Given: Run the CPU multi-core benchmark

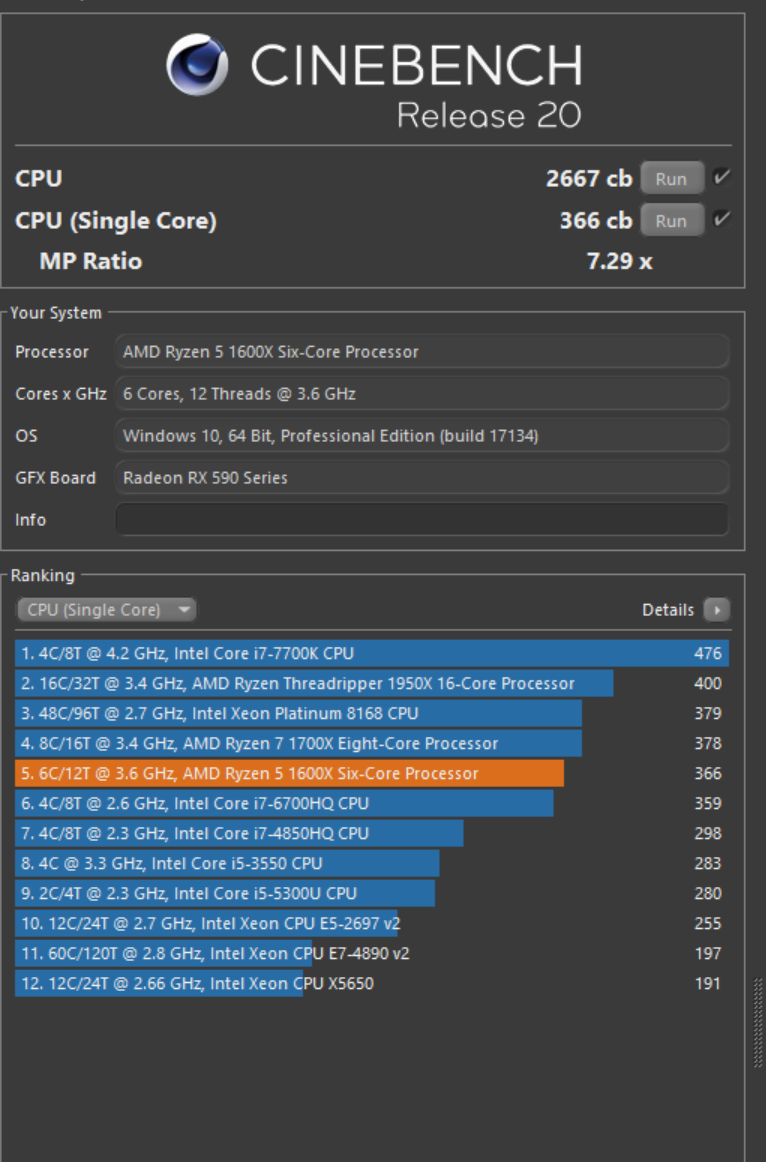Looking at the screenshot, I should pyautogui.click(x=671, y=178).
